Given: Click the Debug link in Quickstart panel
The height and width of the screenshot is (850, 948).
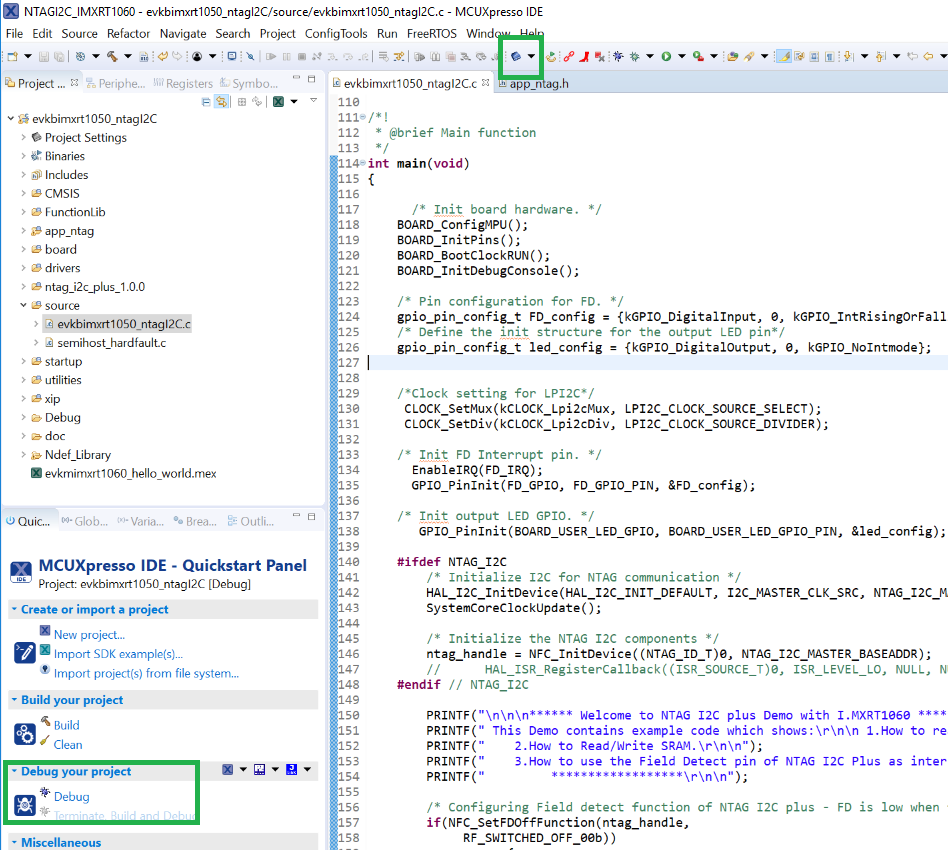Looking at the screenshot, I should click(71, 797).
